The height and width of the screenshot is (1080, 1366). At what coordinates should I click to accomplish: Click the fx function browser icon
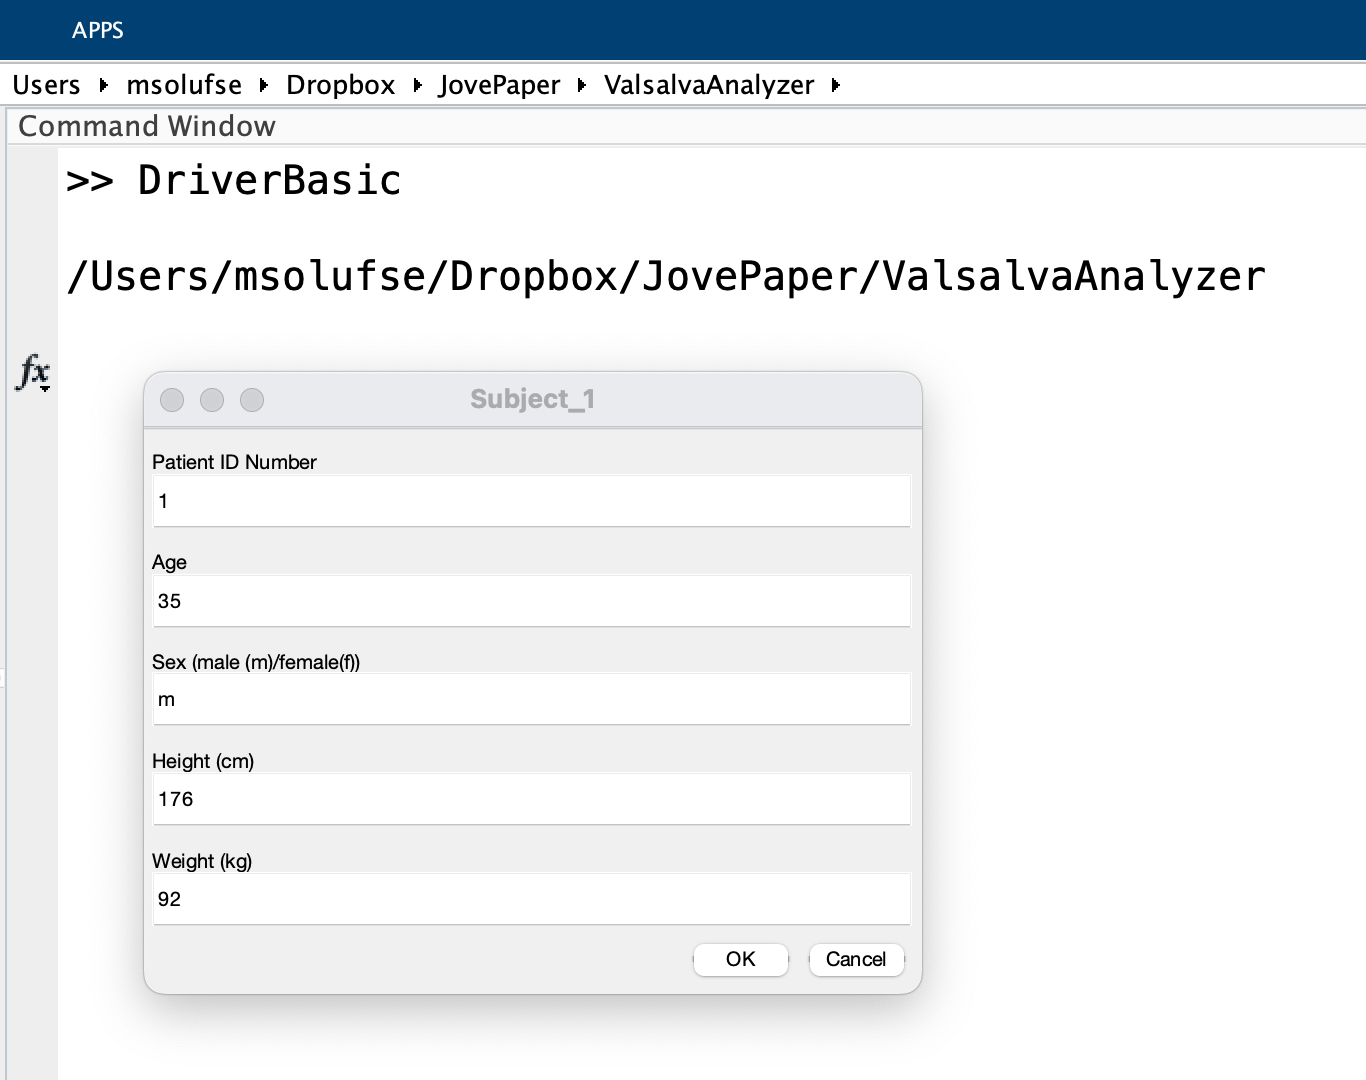click(33, 372)
